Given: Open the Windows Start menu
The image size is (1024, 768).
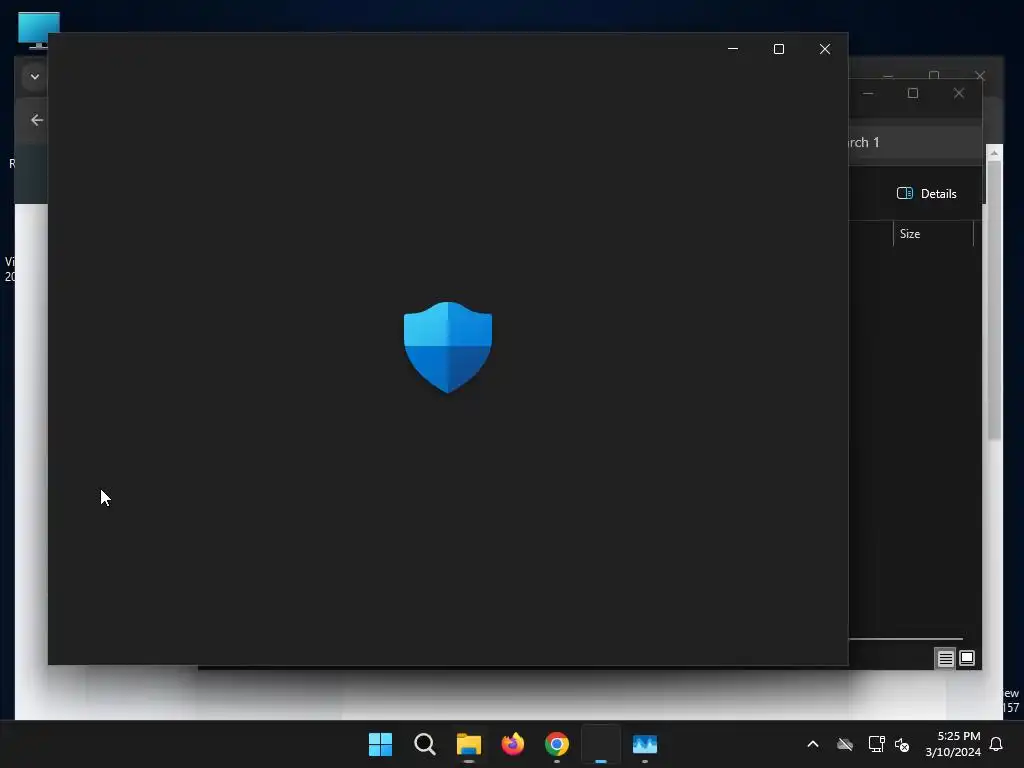Looking at the screenshot, I should pyautogui.click(x=380, y=744).
